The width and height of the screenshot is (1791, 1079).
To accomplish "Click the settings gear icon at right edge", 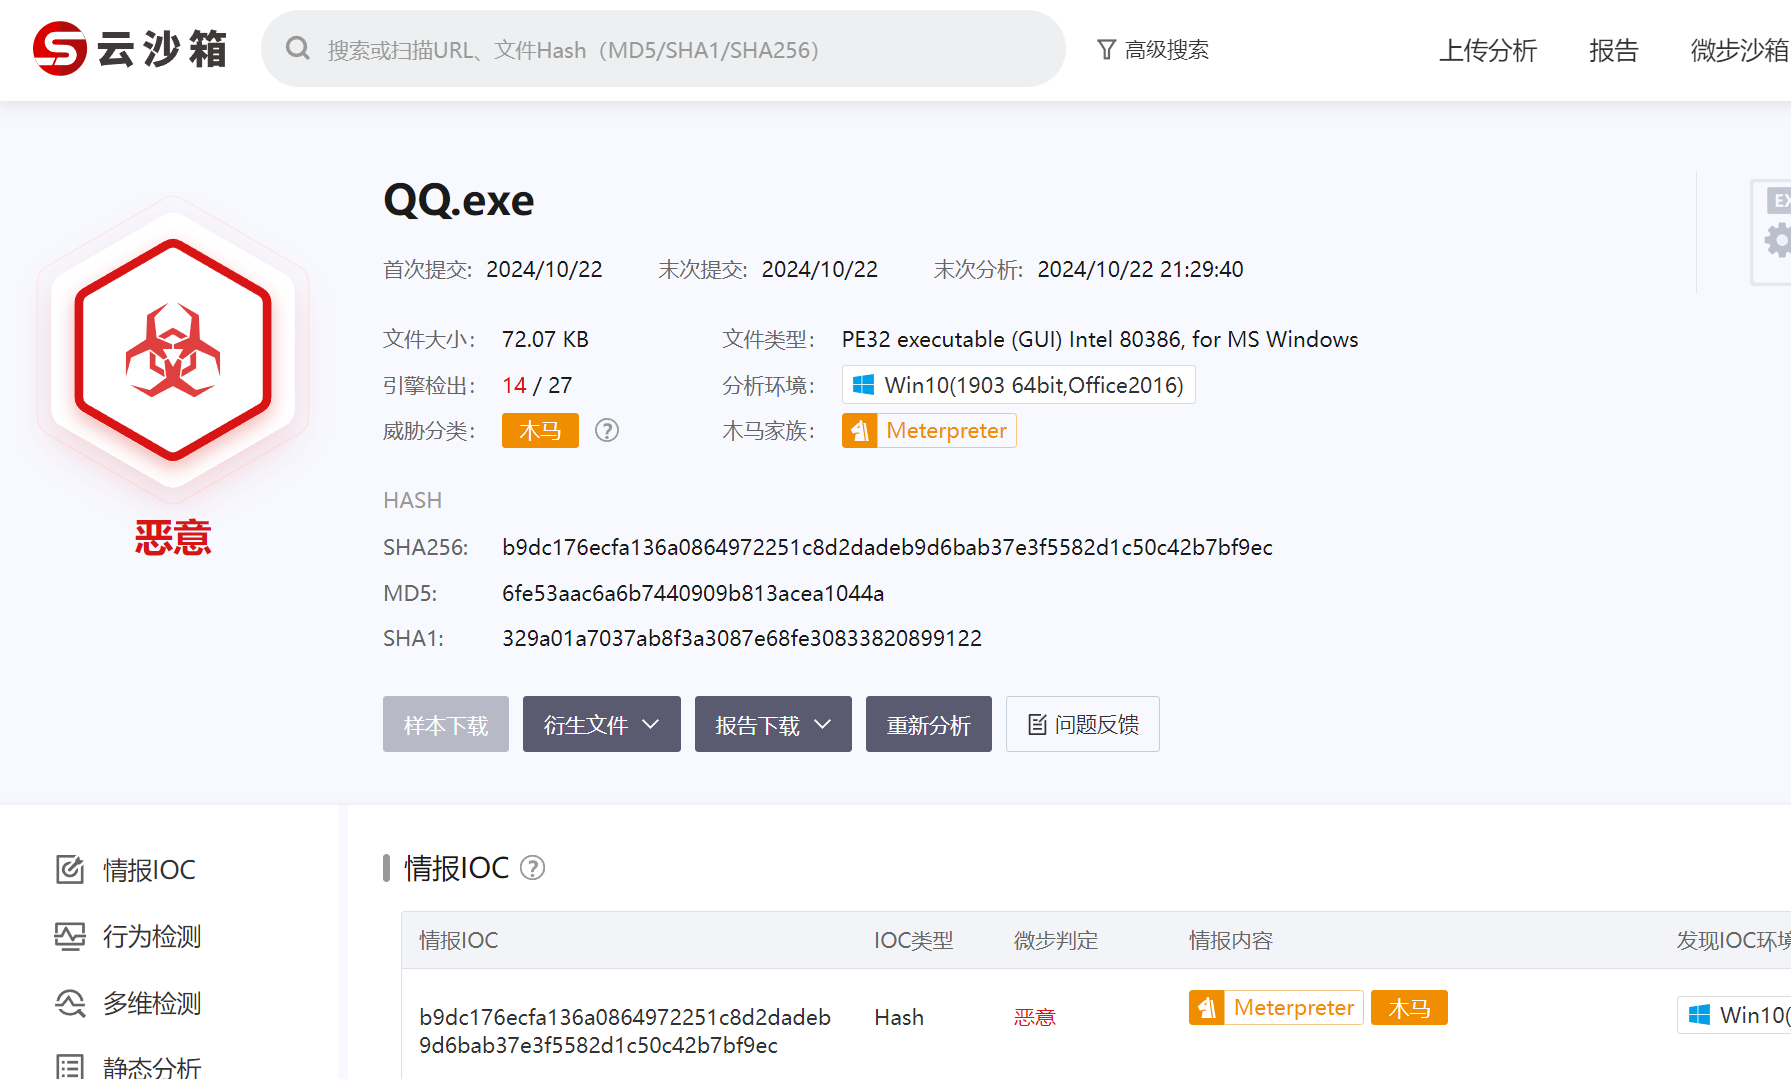I will click(1777, 241).
